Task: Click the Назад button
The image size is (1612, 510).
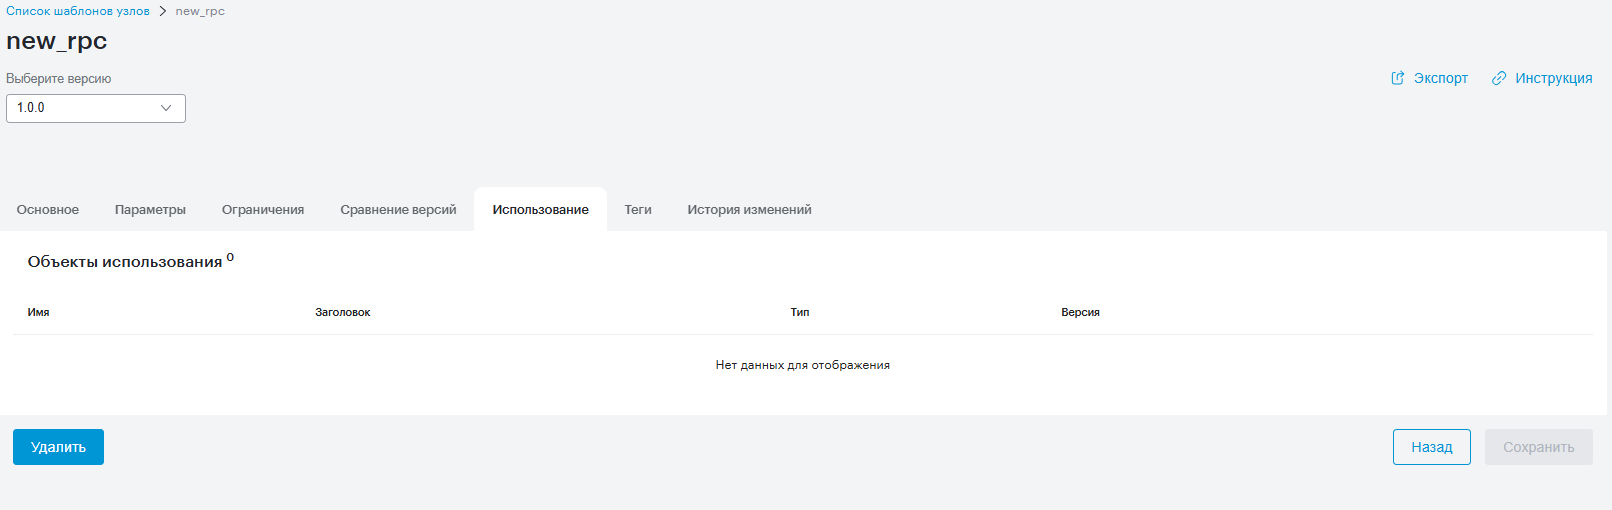Action: (1432, 447)
